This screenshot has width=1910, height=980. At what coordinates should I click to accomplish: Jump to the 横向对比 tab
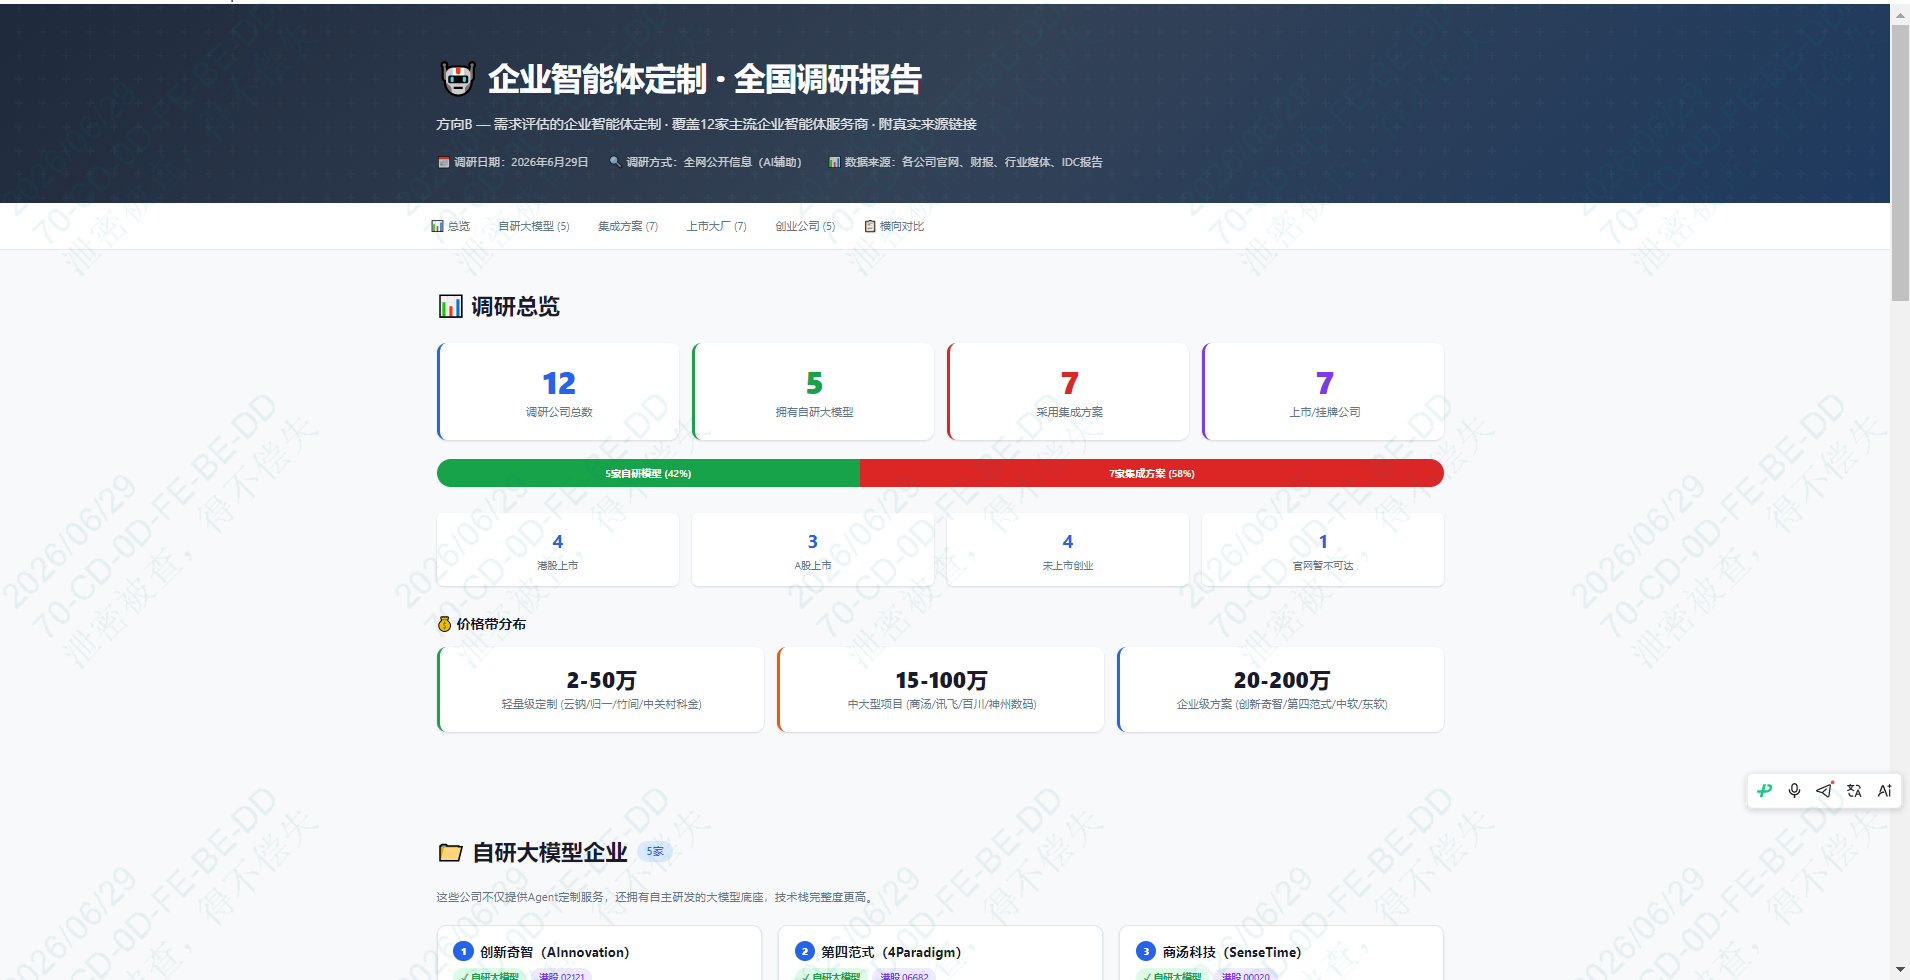tap(894, 226)
